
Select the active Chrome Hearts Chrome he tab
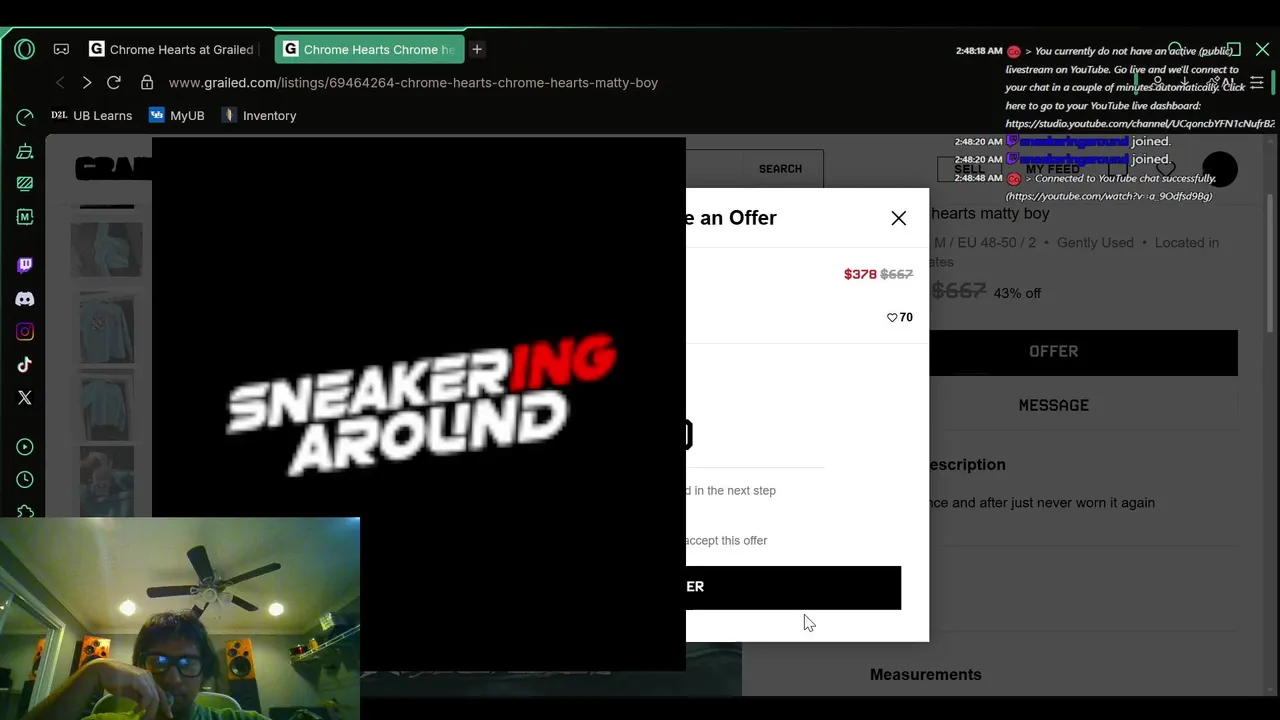[x=369, y=49]
